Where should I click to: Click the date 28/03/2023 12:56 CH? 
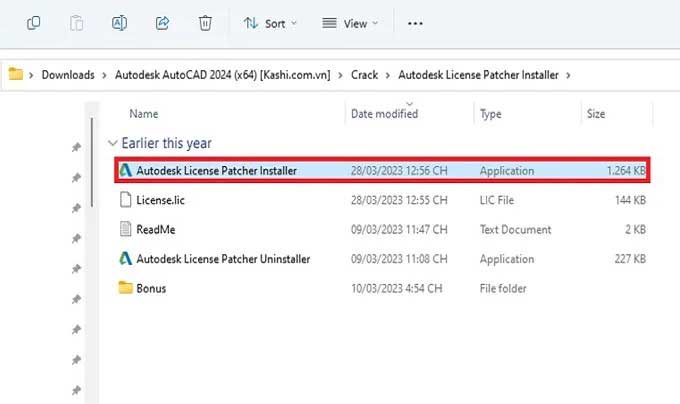[399, 171]
